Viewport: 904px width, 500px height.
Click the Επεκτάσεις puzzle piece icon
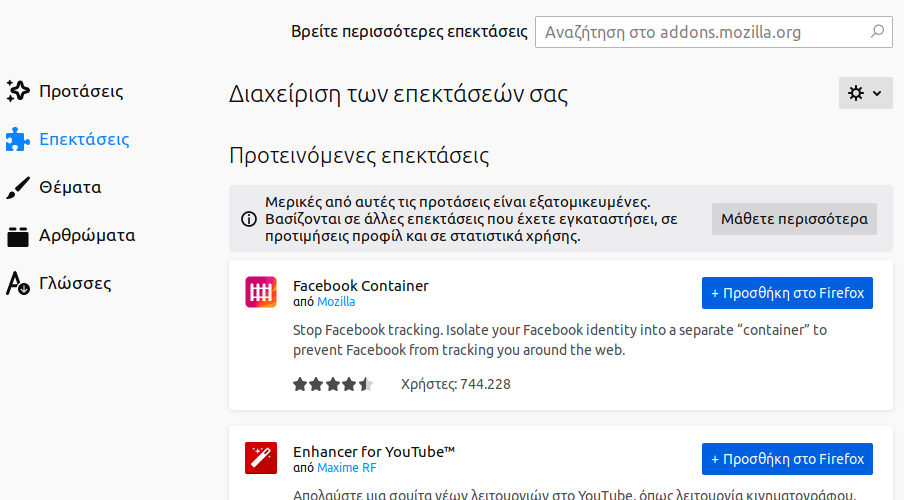click(18, 139)
